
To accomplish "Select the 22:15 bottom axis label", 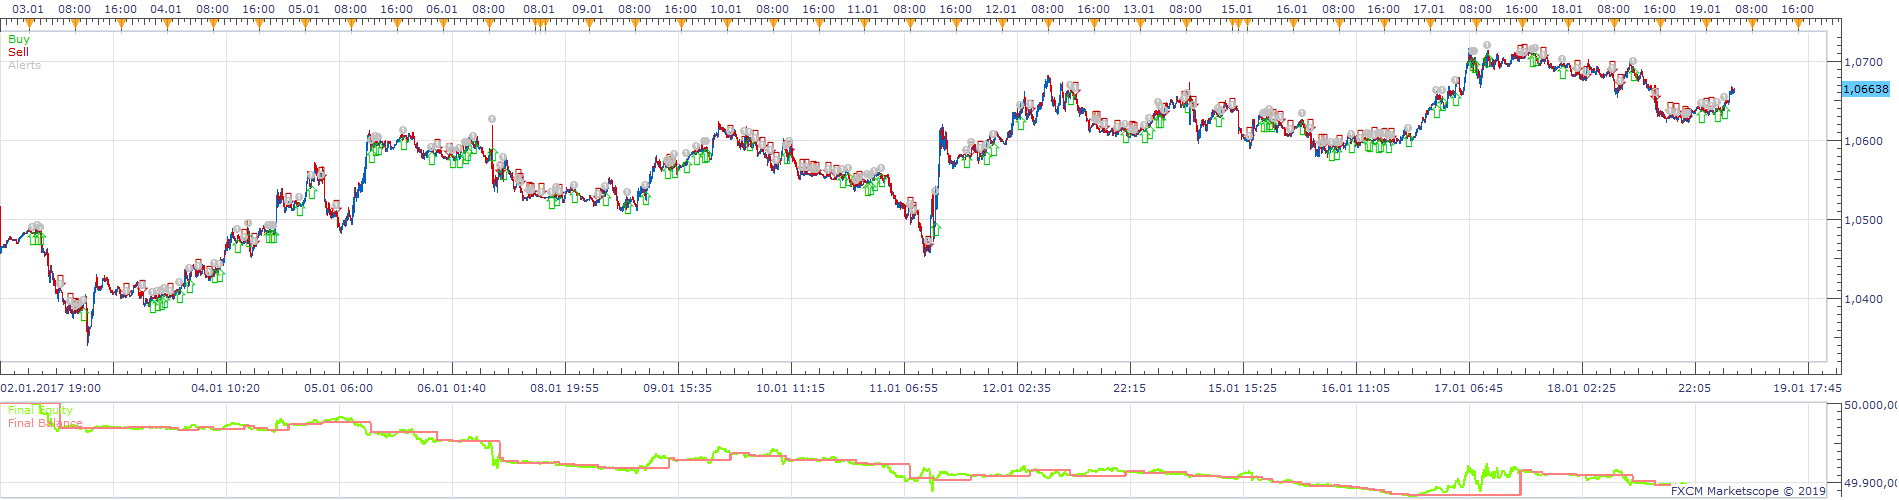I will (1130, 388).
